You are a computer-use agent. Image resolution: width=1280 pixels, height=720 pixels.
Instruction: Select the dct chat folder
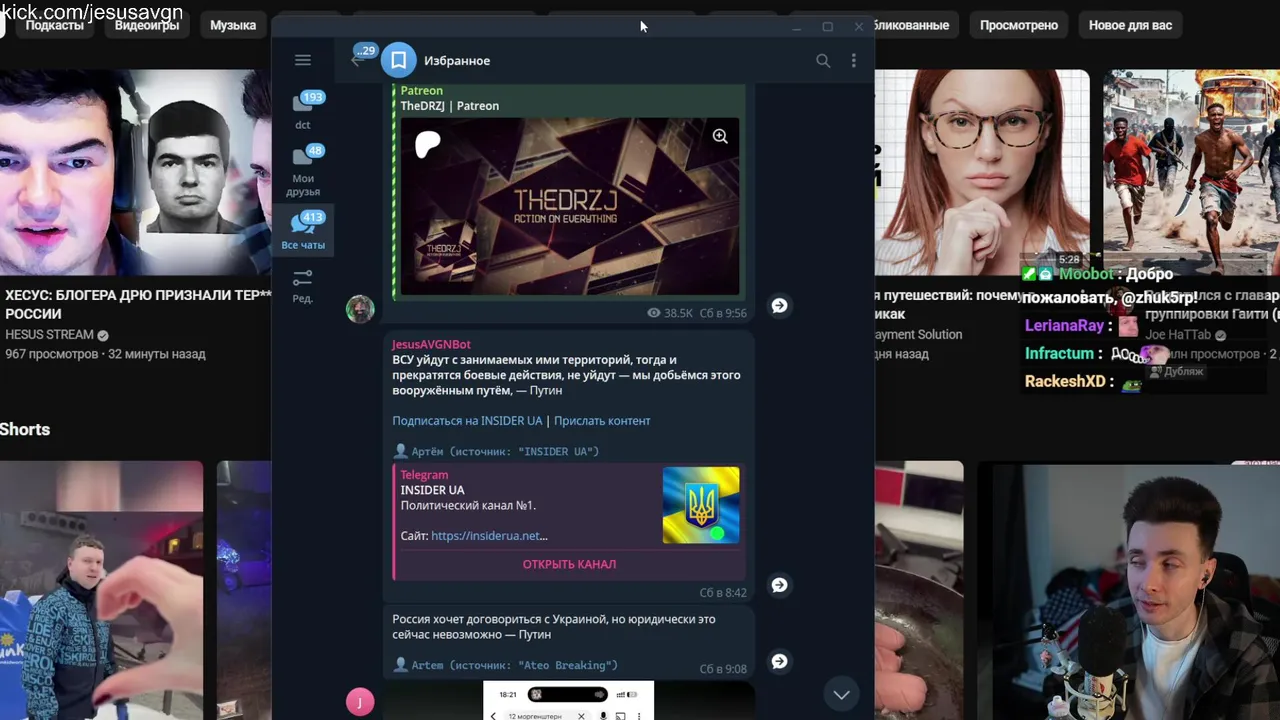pos(303,110)
